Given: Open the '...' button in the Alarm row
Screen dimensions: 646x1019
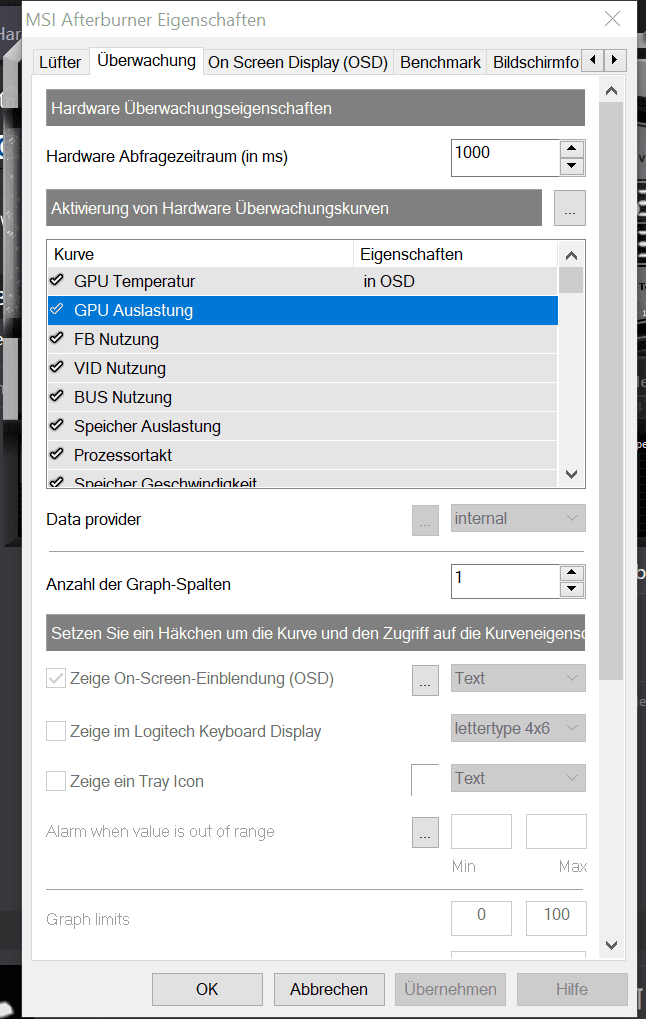Looking at the screenshot, I should click(425, 832).
